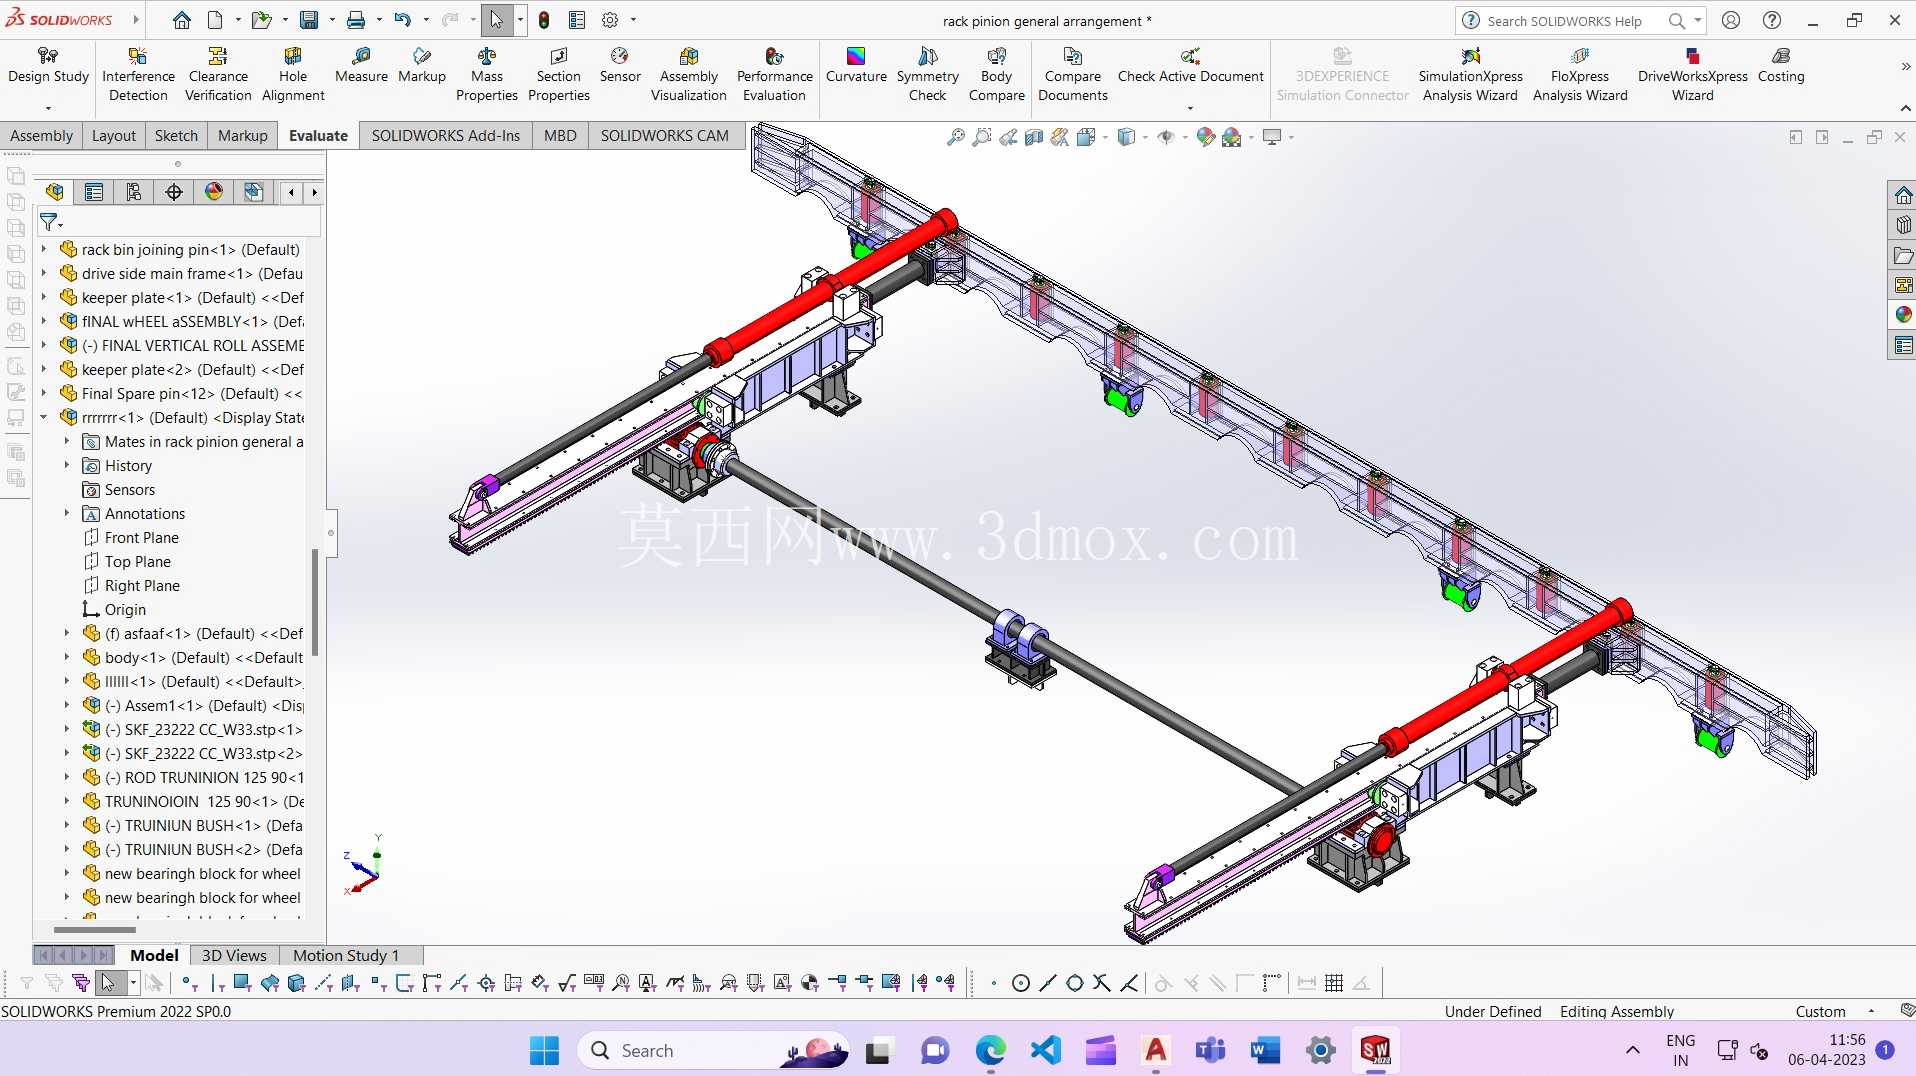Open the PropertyManager tab icon
Viewport: 1916px width, 1076px height.
tap(94, 192)
